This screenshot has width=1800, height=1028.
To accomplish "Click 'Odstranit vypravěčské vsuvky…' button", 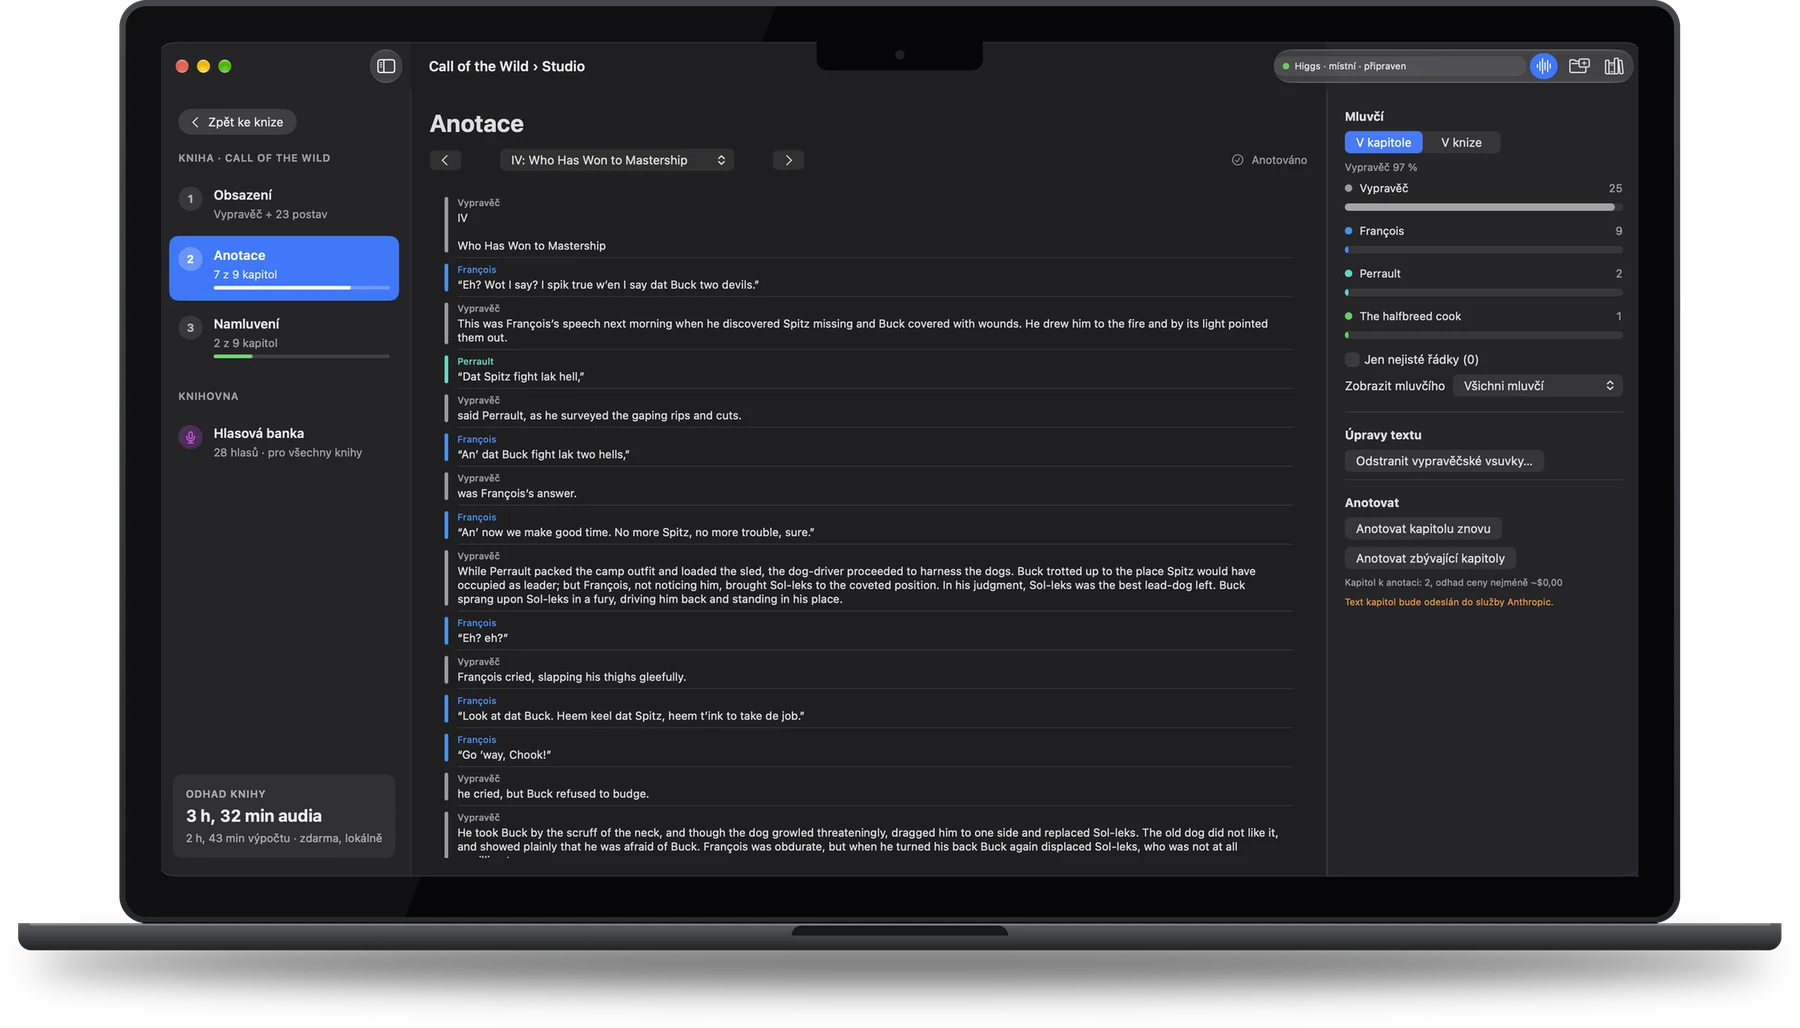I will click(1444, 461).
